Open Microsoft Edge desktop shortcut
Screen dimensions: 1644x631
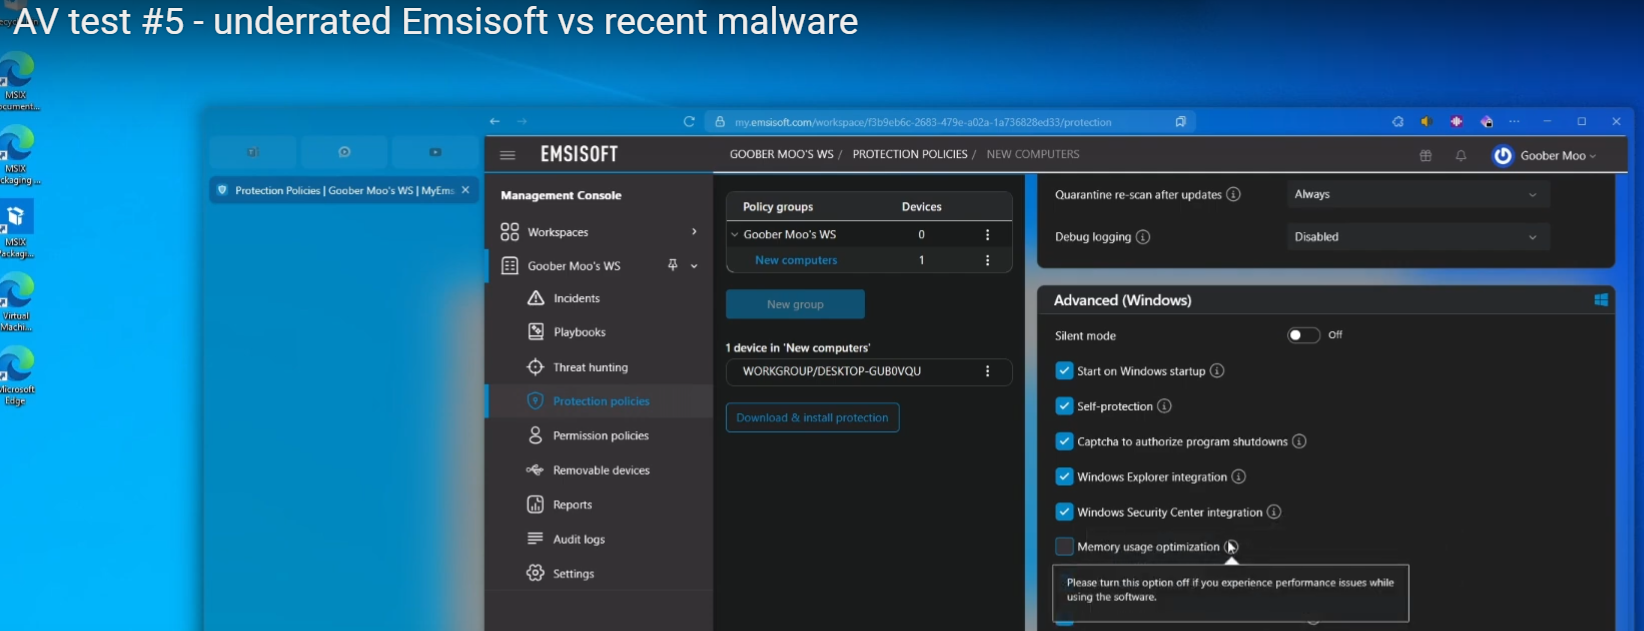click(17, 376)
